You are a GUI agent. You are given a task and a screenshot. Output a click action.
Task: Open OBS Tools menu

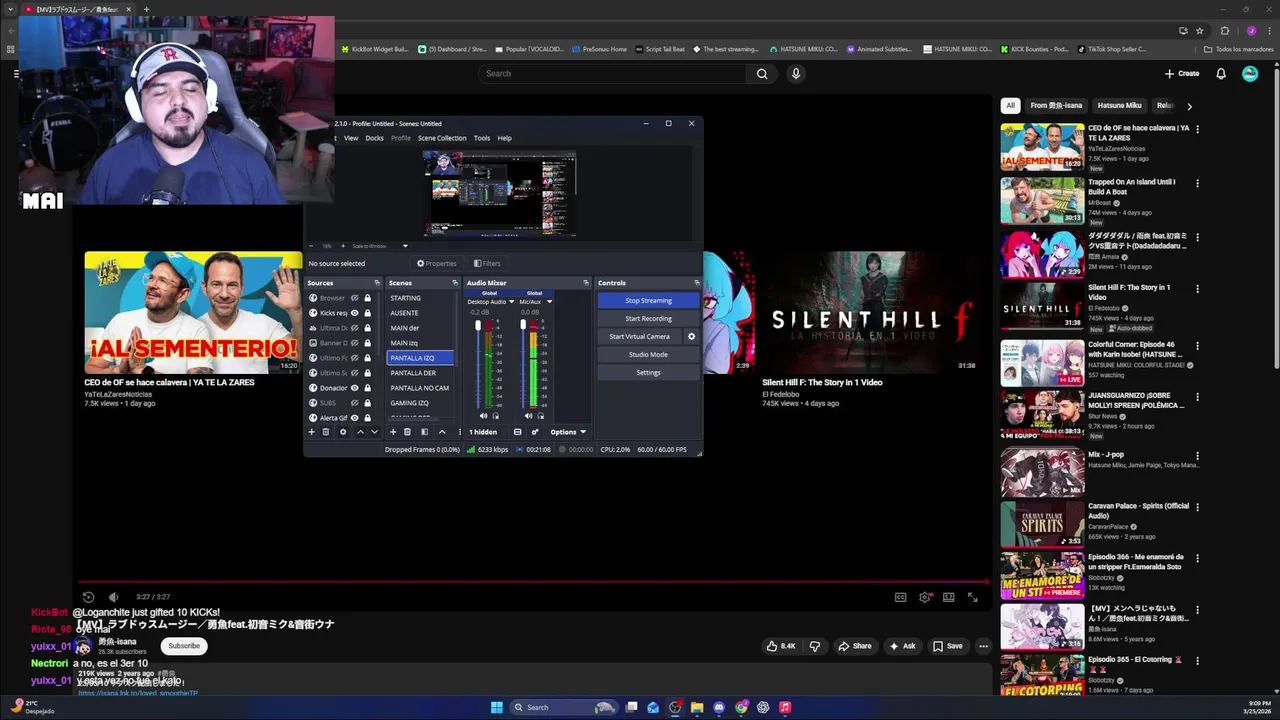click(482, 138)
